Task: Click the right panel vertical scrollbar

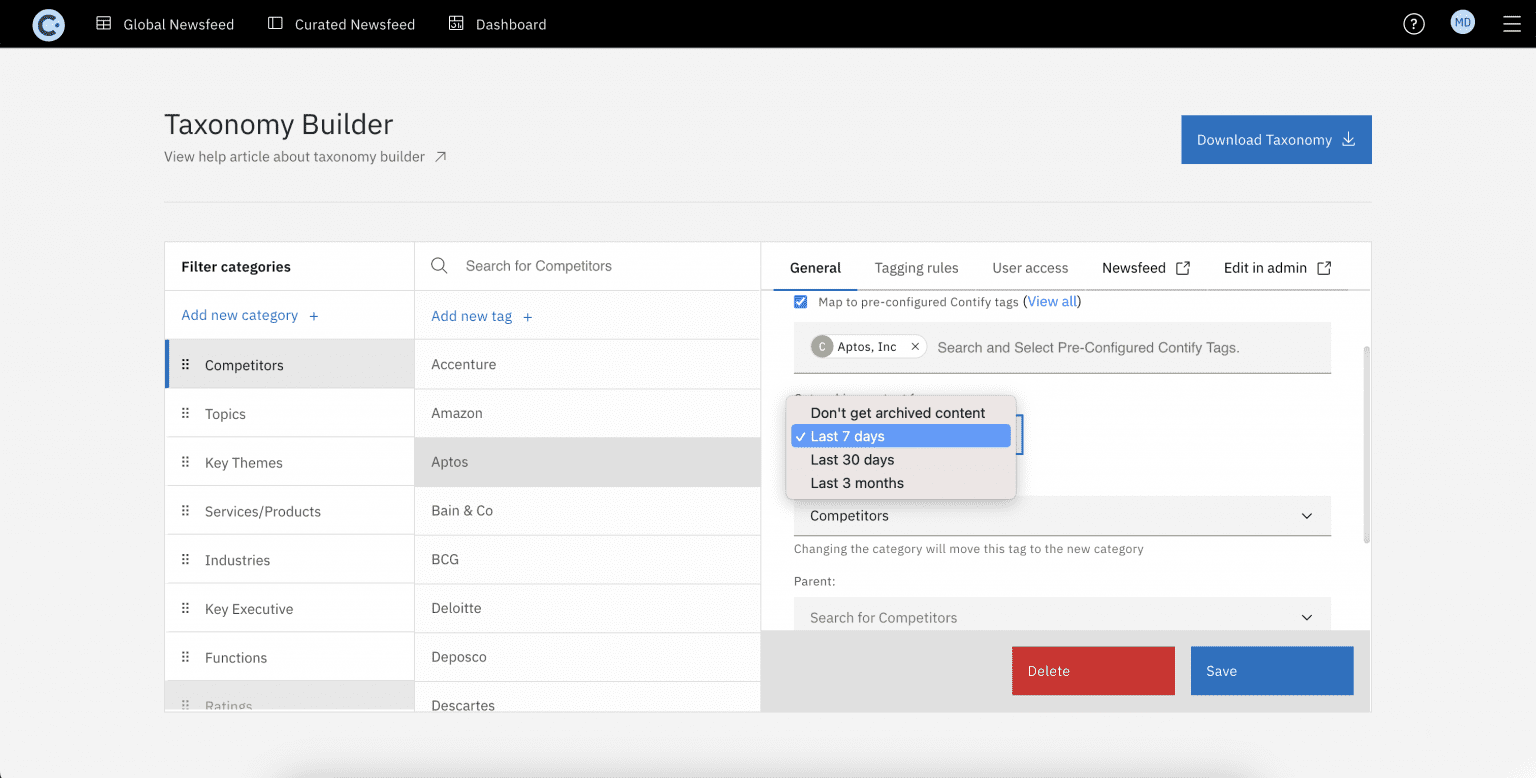Action: (1366, 445)
